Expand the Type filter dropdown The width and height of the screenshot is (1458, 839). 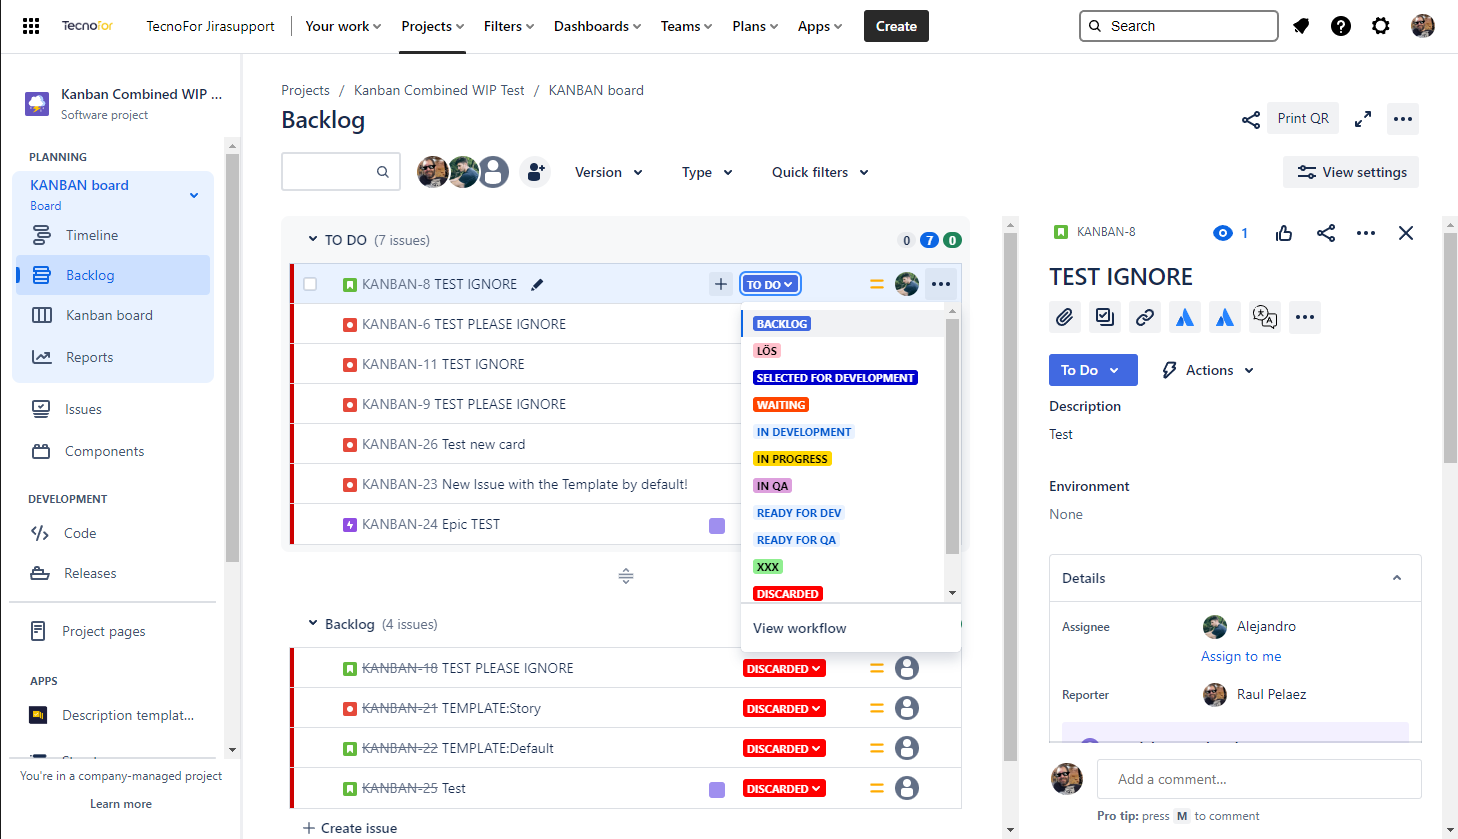click(707, 172)
